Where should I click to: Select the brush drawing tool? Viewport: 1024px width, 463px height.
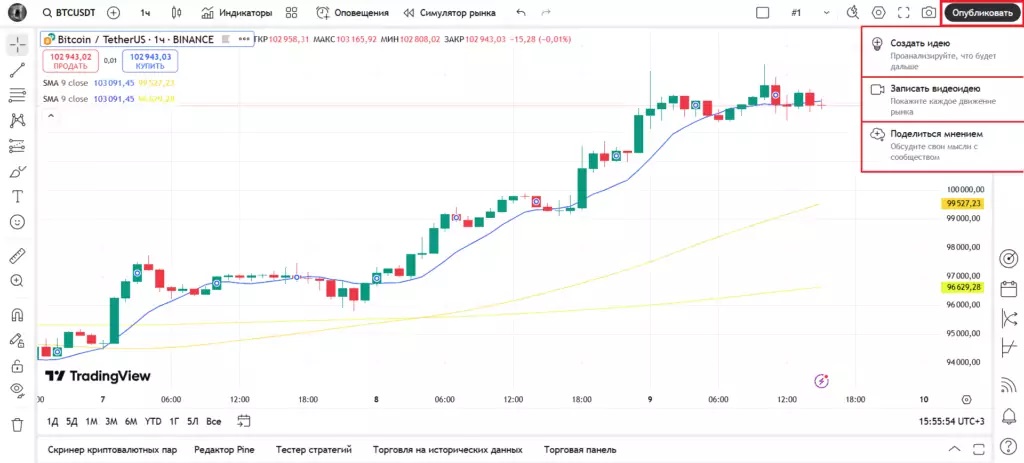click(18, 172)
